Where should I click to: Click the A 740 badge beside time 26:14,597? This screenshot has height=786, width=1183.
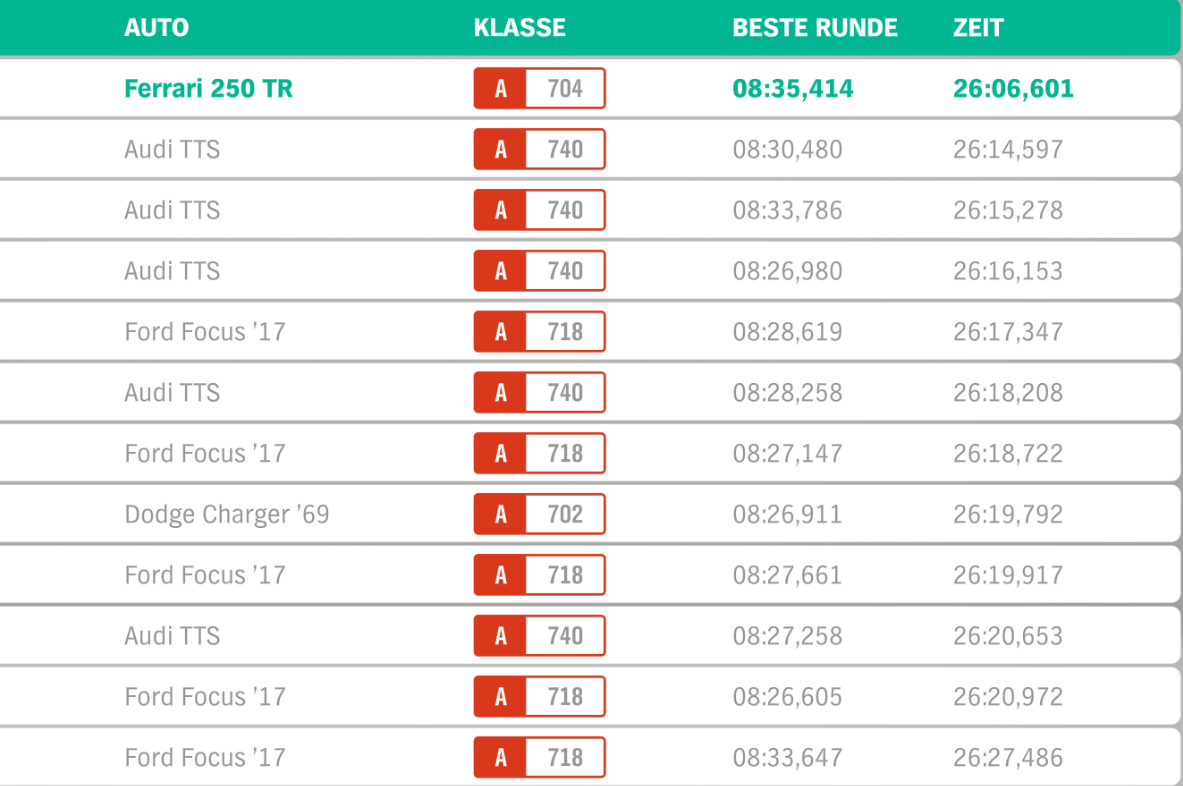click(539, 150)
